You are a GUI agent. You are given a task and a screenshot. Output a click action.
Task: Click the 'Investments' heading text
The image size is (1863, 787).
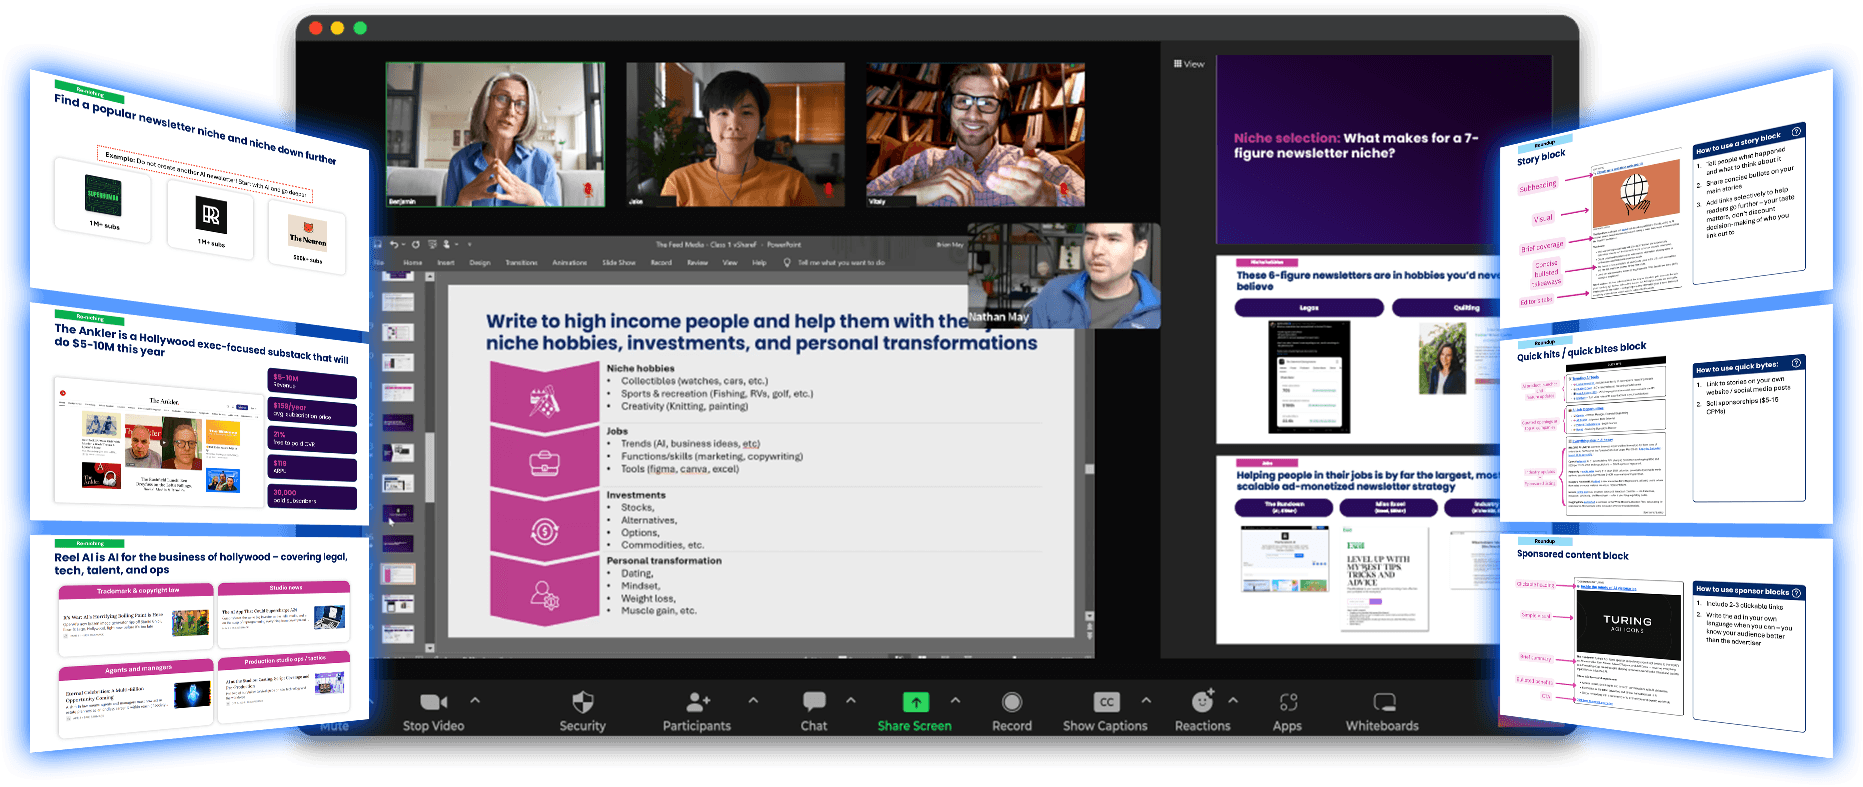pyautogui.click(x=635, y=495)
